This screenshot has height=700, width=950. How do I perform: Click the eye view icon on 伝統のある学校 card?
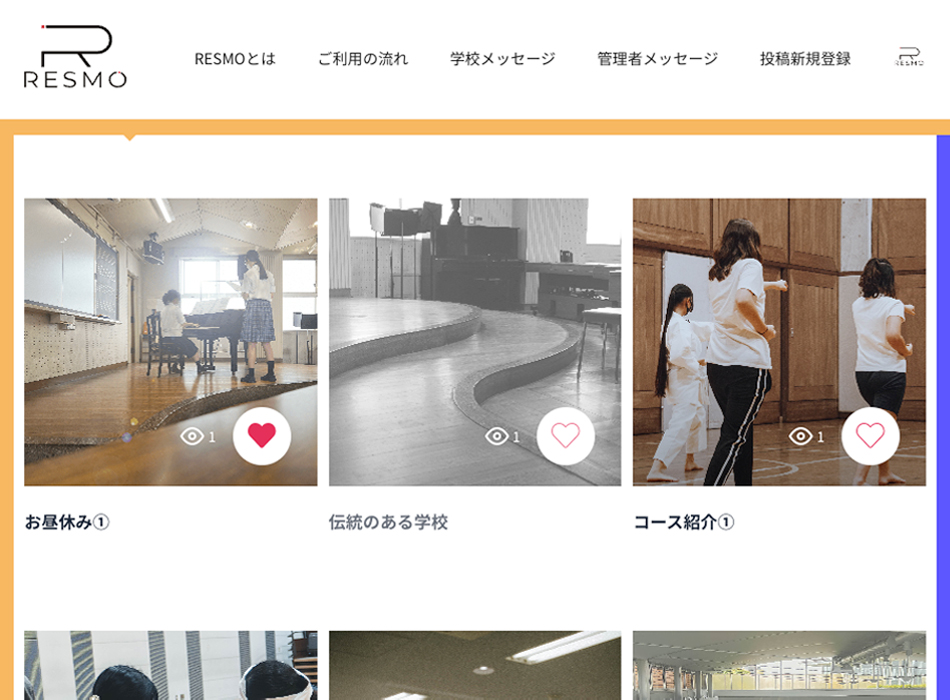[497, 436]
